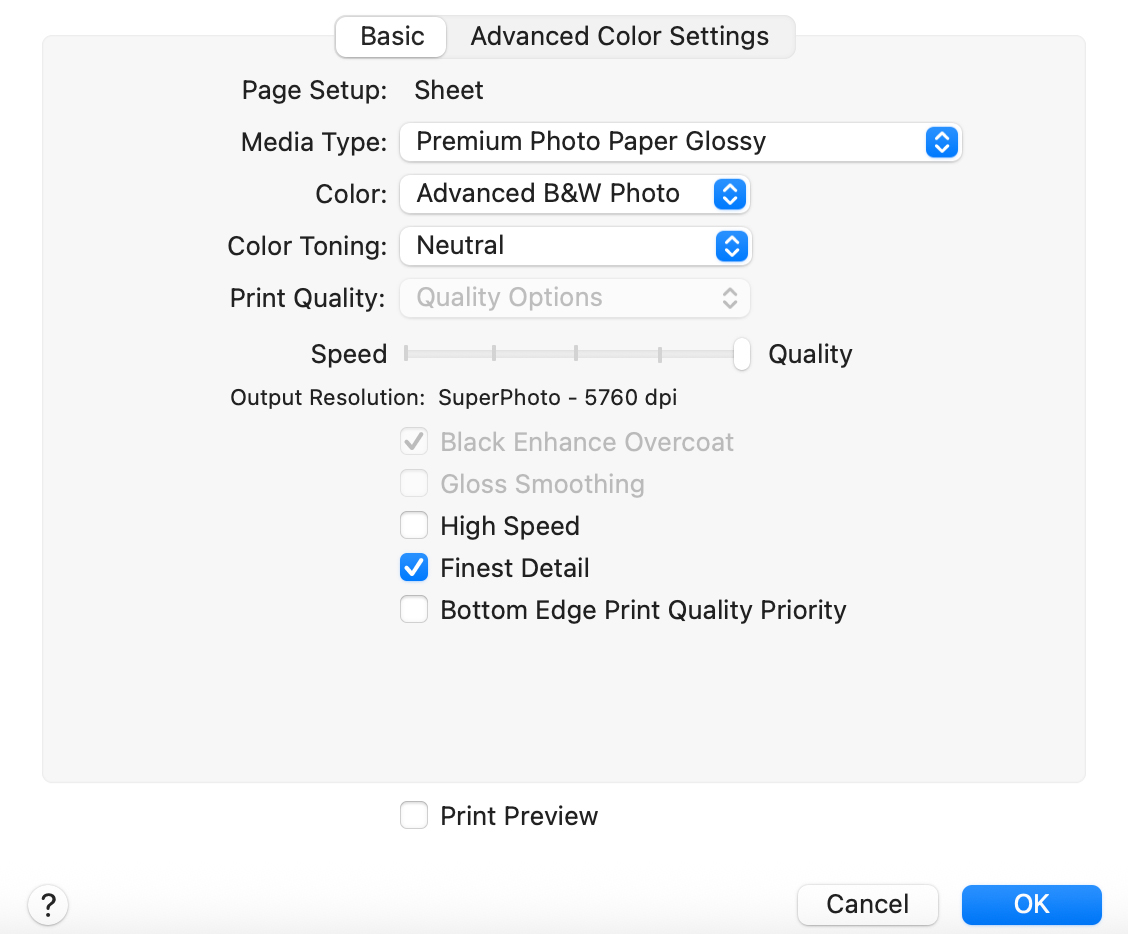Click the Color dropdown chevron icon
The image size is (1128, 934).
point(729,194)
